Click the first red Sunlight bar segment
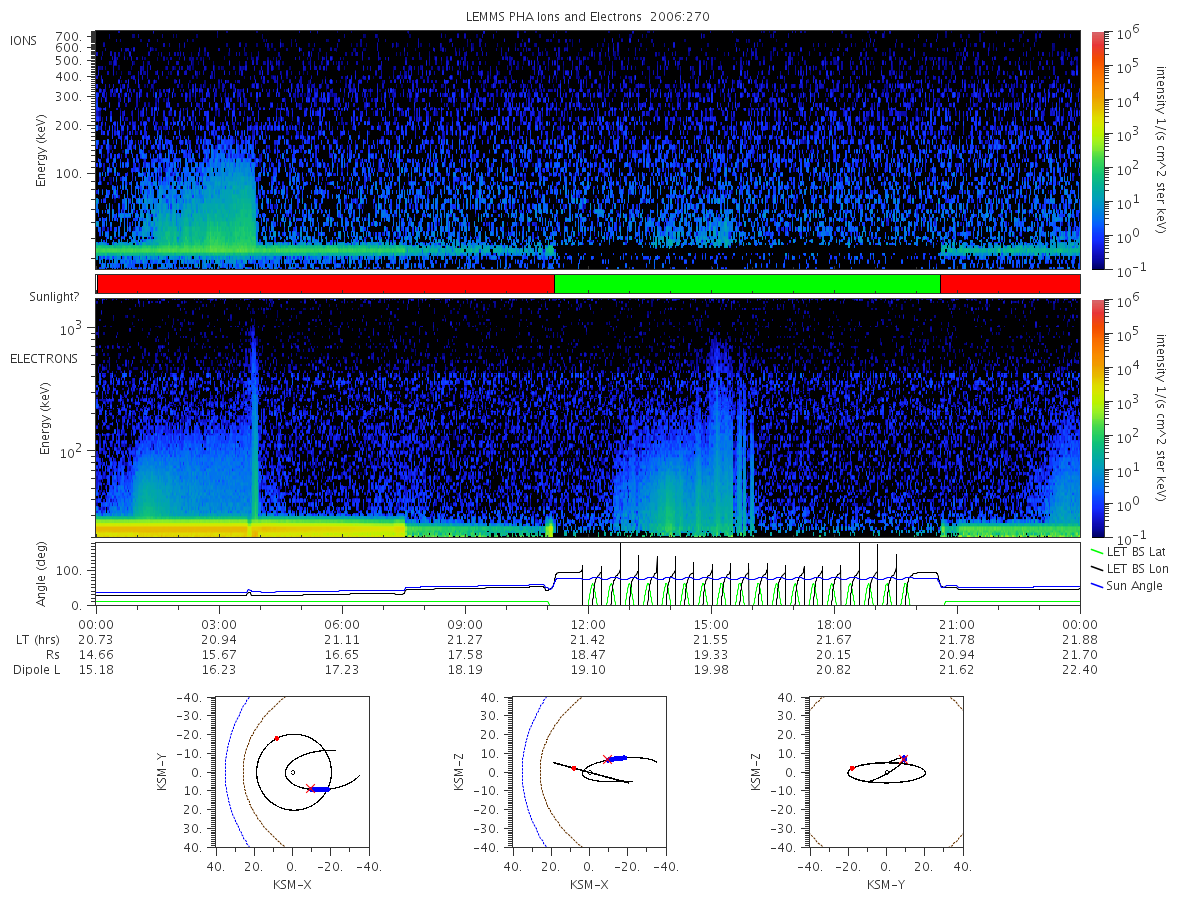The image size is (1200, 900). tap(326, 284)
